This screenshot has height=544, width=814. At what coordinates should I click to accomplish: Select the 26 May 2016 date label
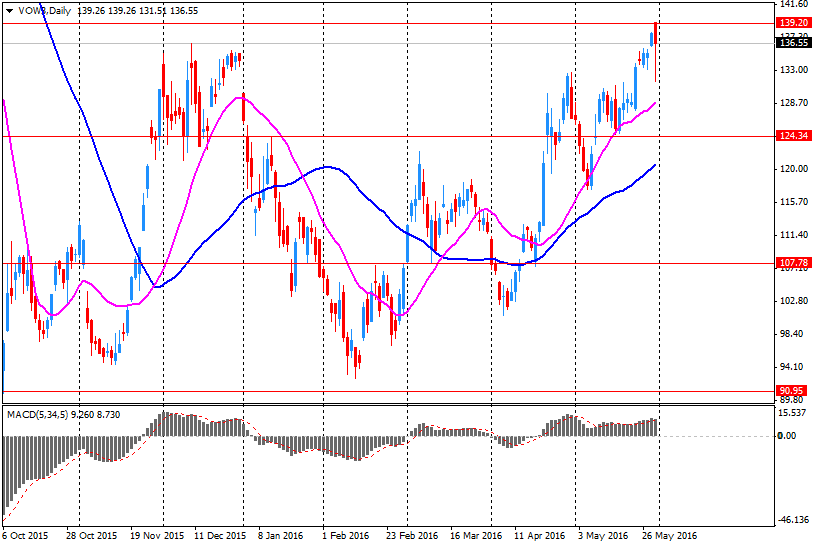point(669,535)
